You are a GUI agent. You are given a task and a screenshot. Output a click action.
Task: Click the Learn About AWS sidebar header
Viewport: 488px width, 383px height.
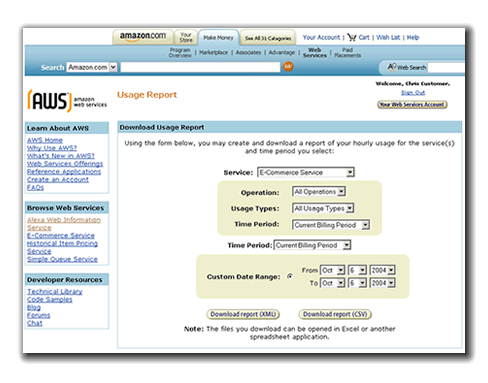coord(67,128)
